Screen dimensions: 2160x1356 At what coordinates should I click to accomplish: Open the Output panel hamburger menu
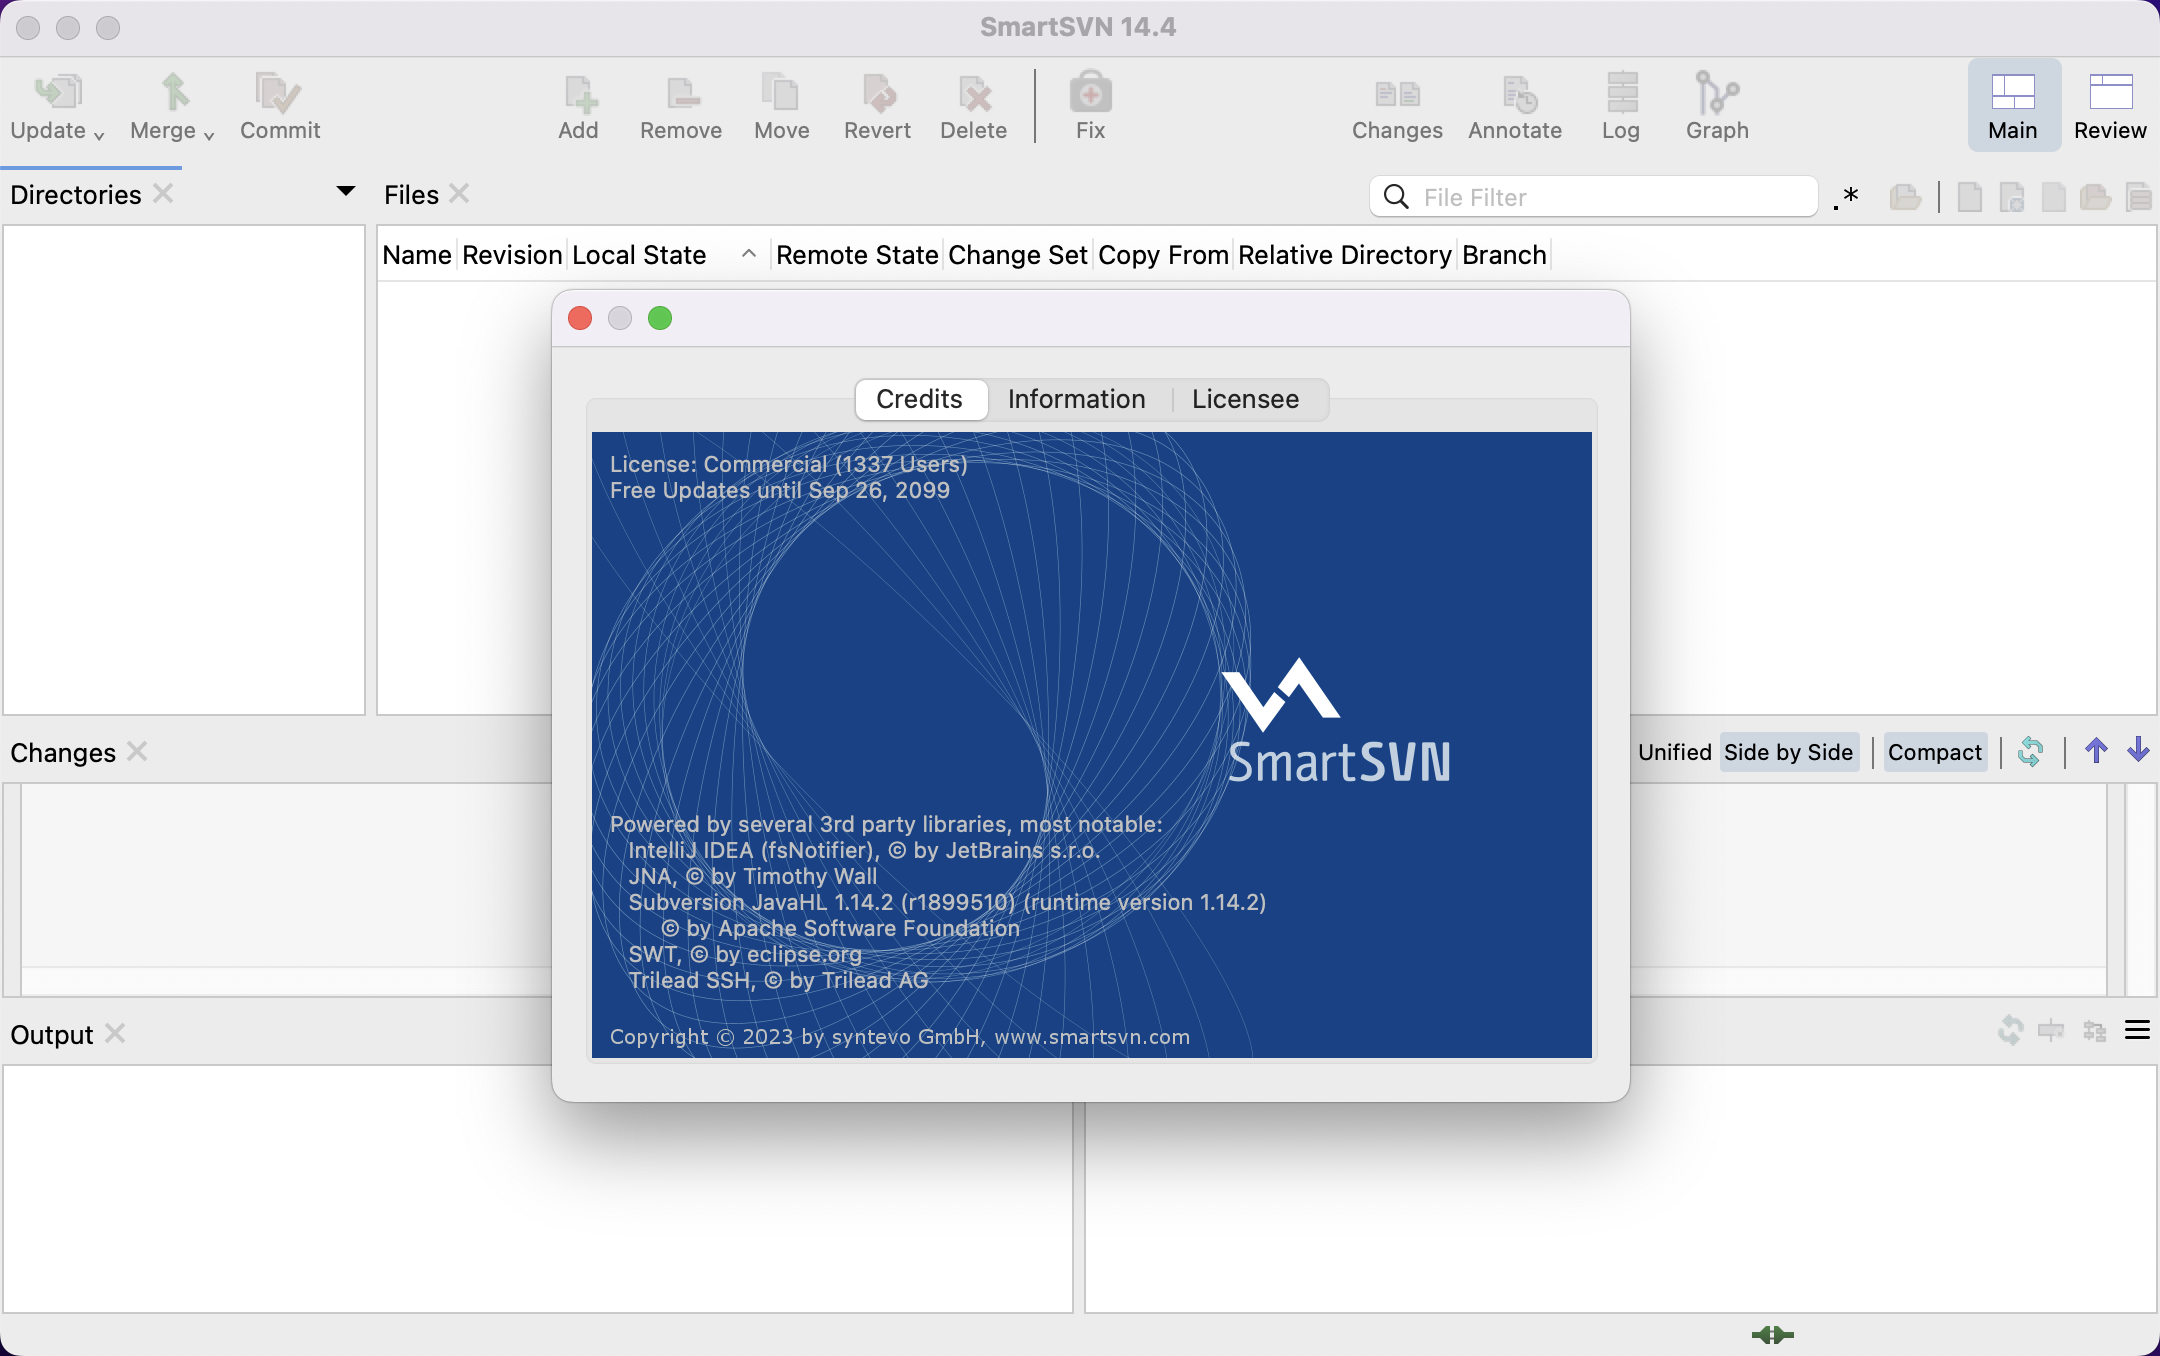tap(2137, 1030)
